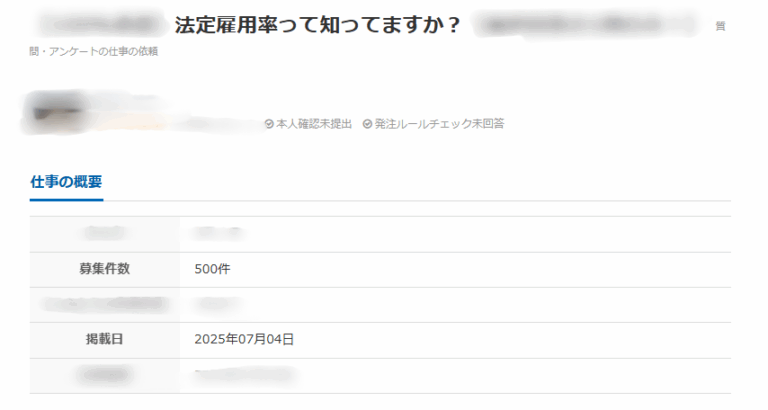Click the 2025年07月04日 posting date
768x410 pixels.
tap(244, 339)
